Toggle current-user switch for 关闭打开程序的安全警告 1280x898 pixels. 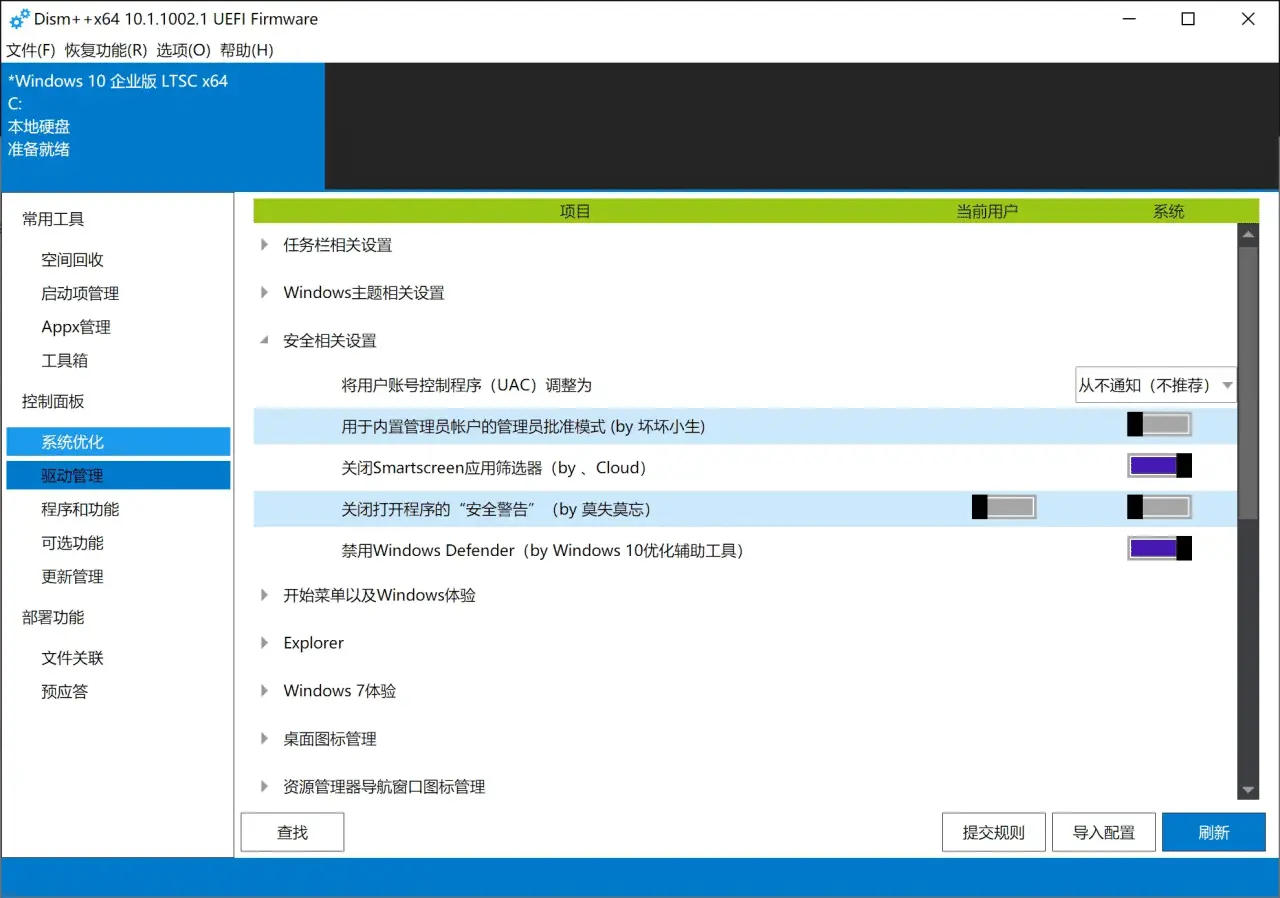coord(1004,508)
